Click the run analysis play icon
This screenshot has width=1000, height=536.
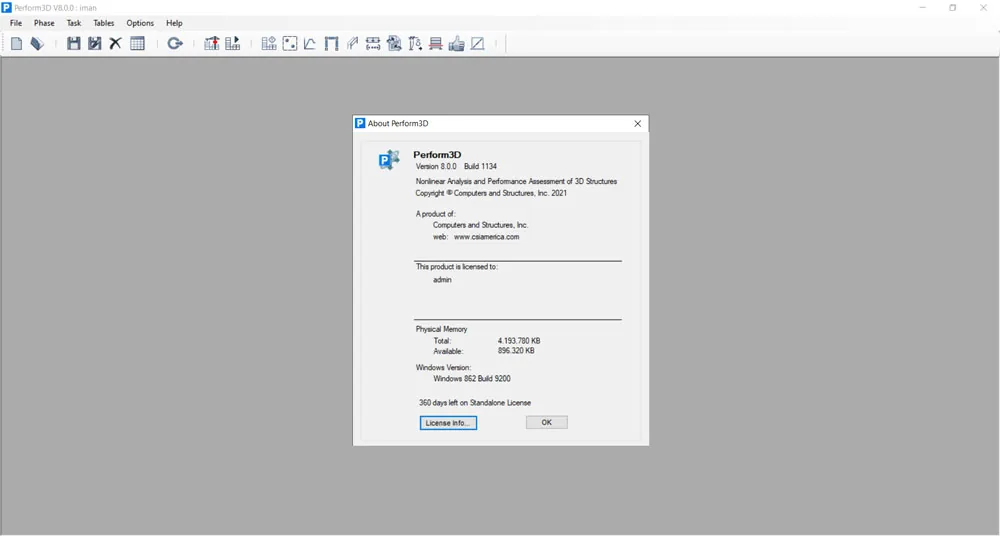point(233,43)
